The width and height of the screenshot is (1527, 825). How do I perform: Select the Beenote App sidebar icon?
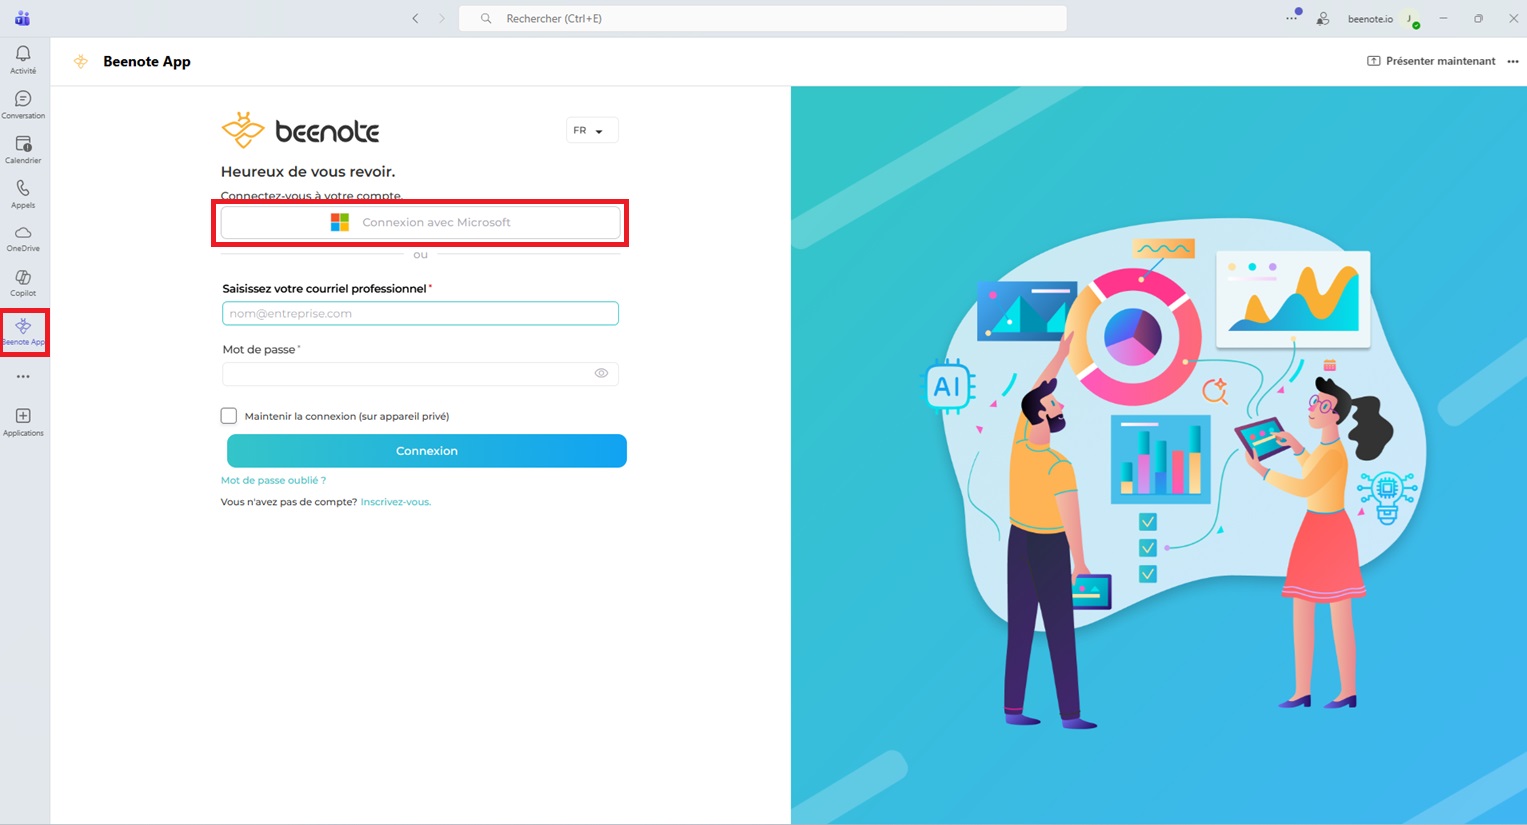[x=23, y=331]
